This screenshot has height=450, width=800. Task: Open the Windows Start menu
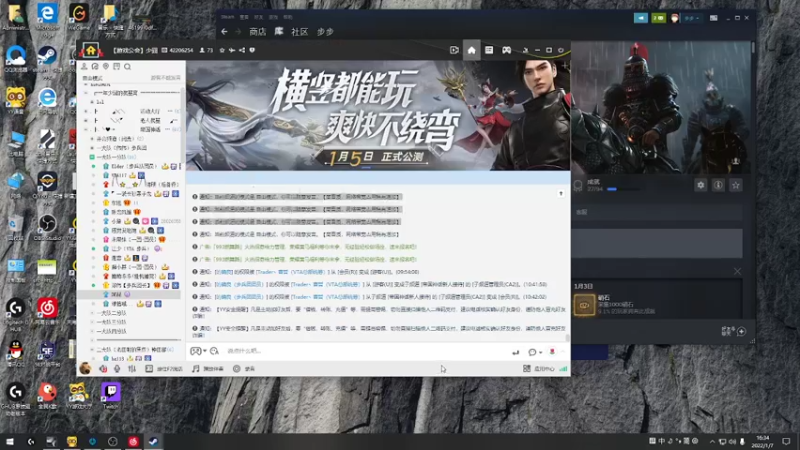click(10, 441)
